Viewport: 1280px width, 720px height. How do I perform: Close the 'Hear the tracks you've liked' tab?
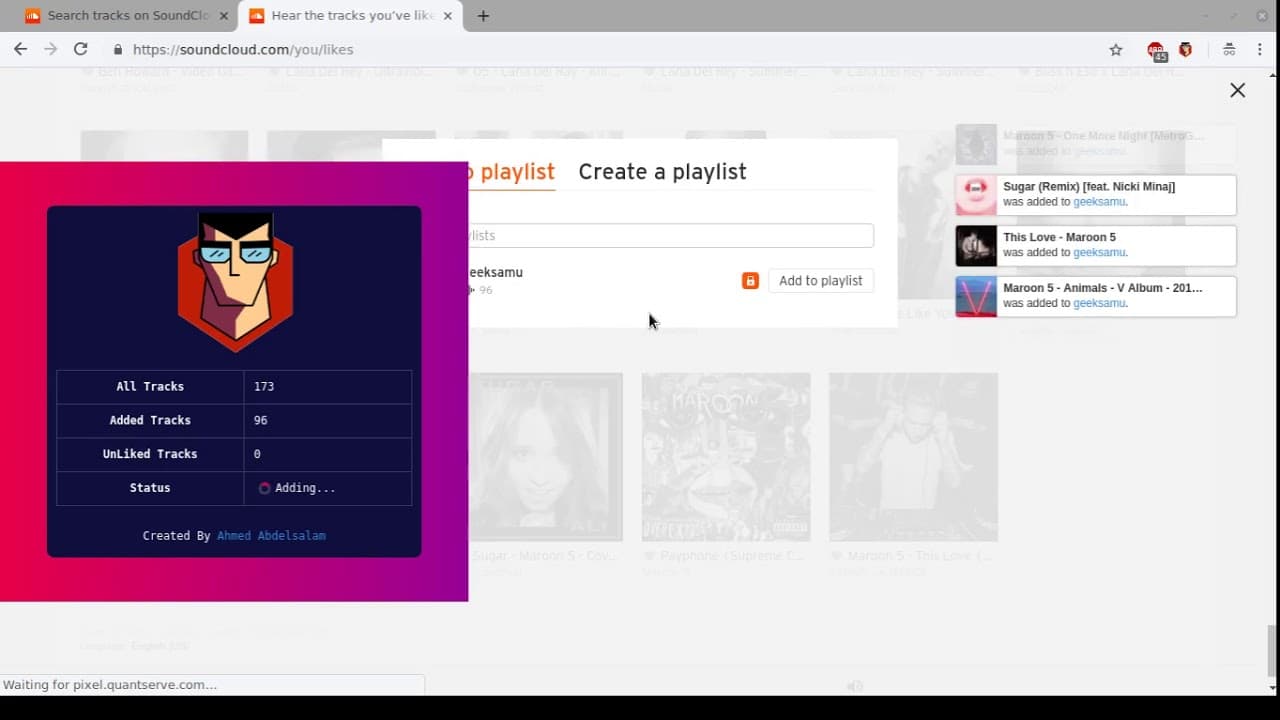click(447, 16)
